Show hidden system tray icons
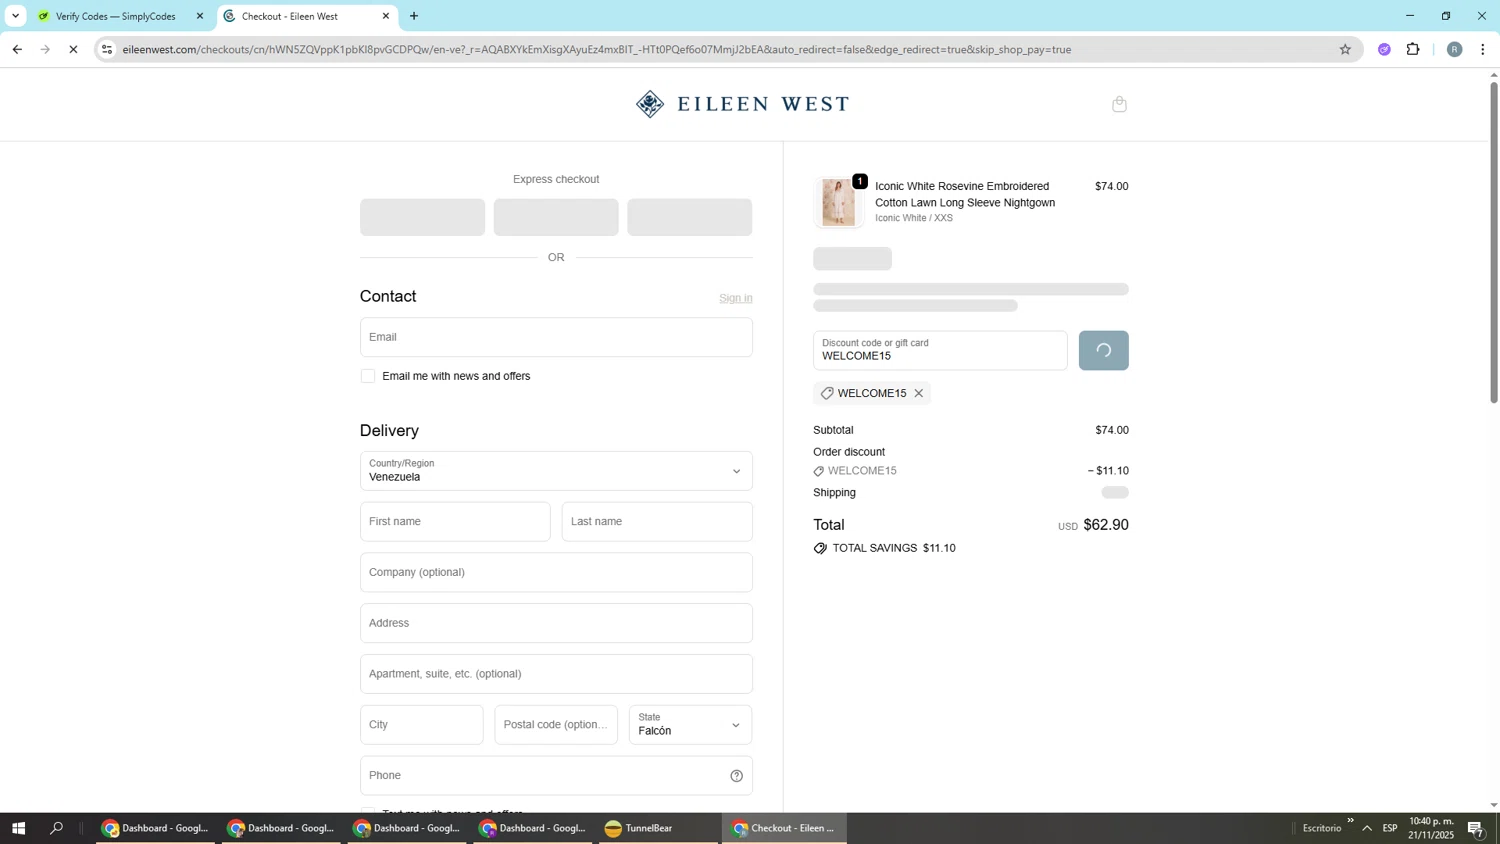1500x844 pixels. click(x=1367, y=828)
